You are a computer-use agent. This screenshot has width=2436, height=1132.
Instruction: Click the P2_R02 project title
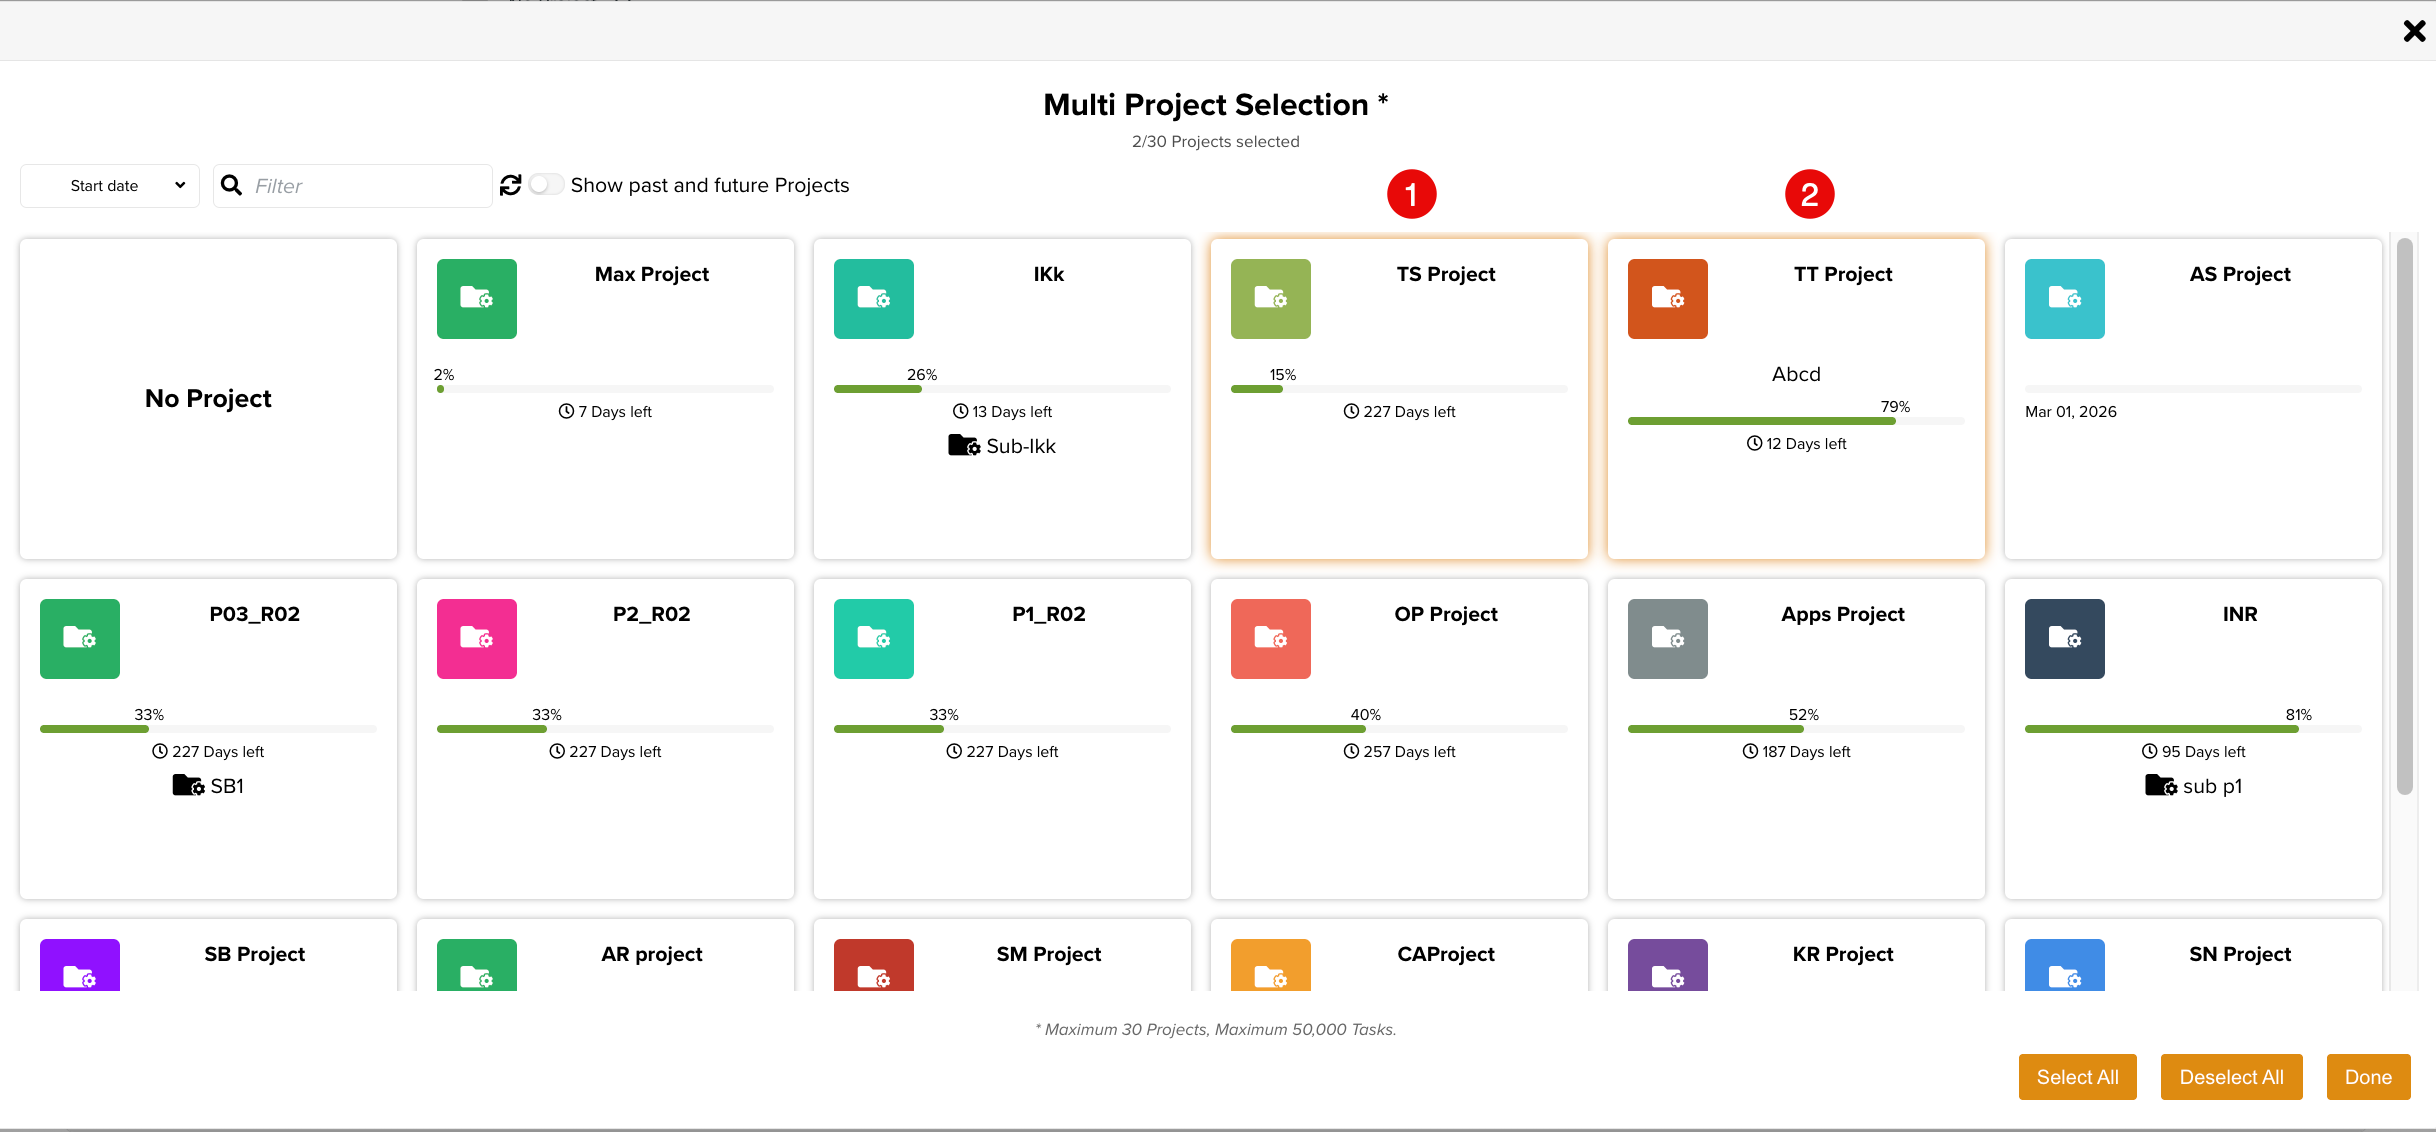652,614
